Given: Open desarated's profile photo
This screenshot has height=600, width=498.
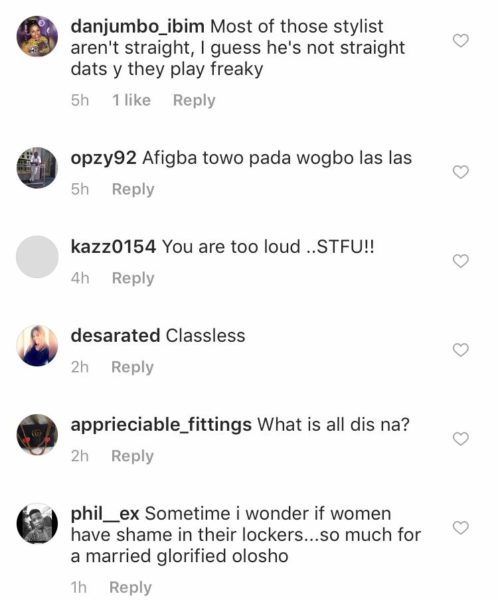Looking at the screenshot, I should [x=37, y=346].
